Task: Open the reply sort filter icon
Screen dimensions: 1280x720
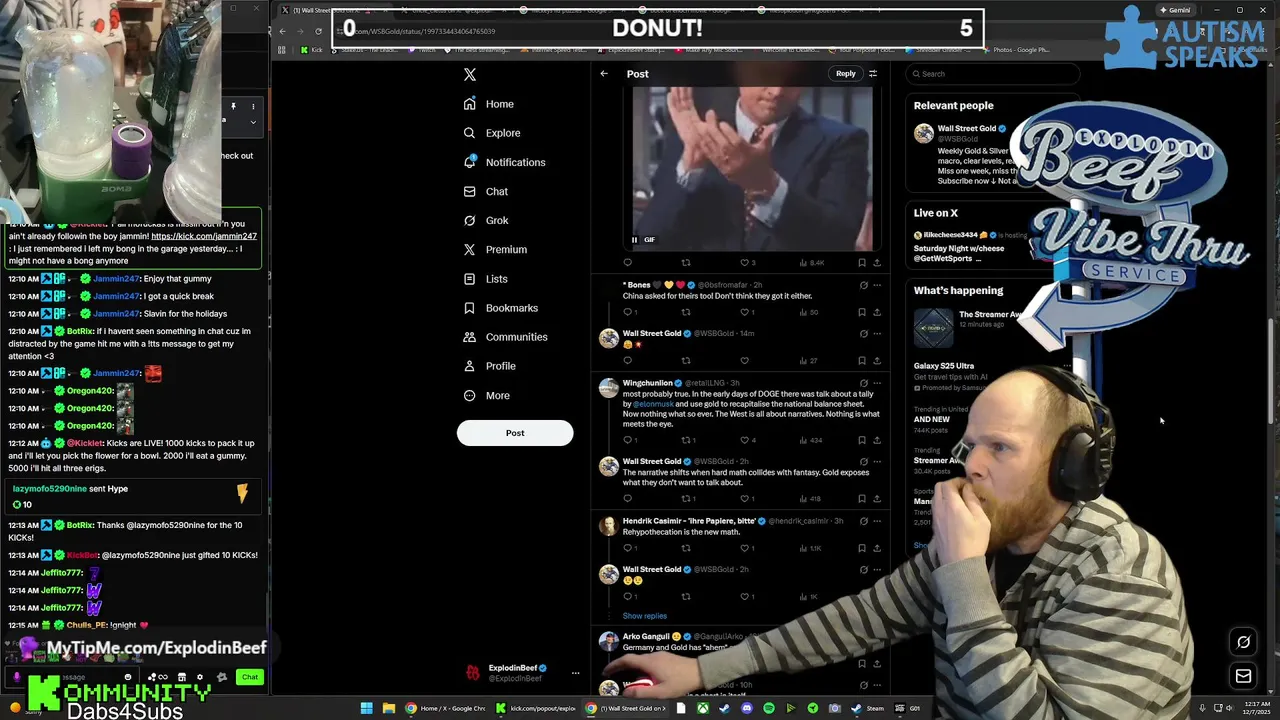Action: tap(873, 74)
